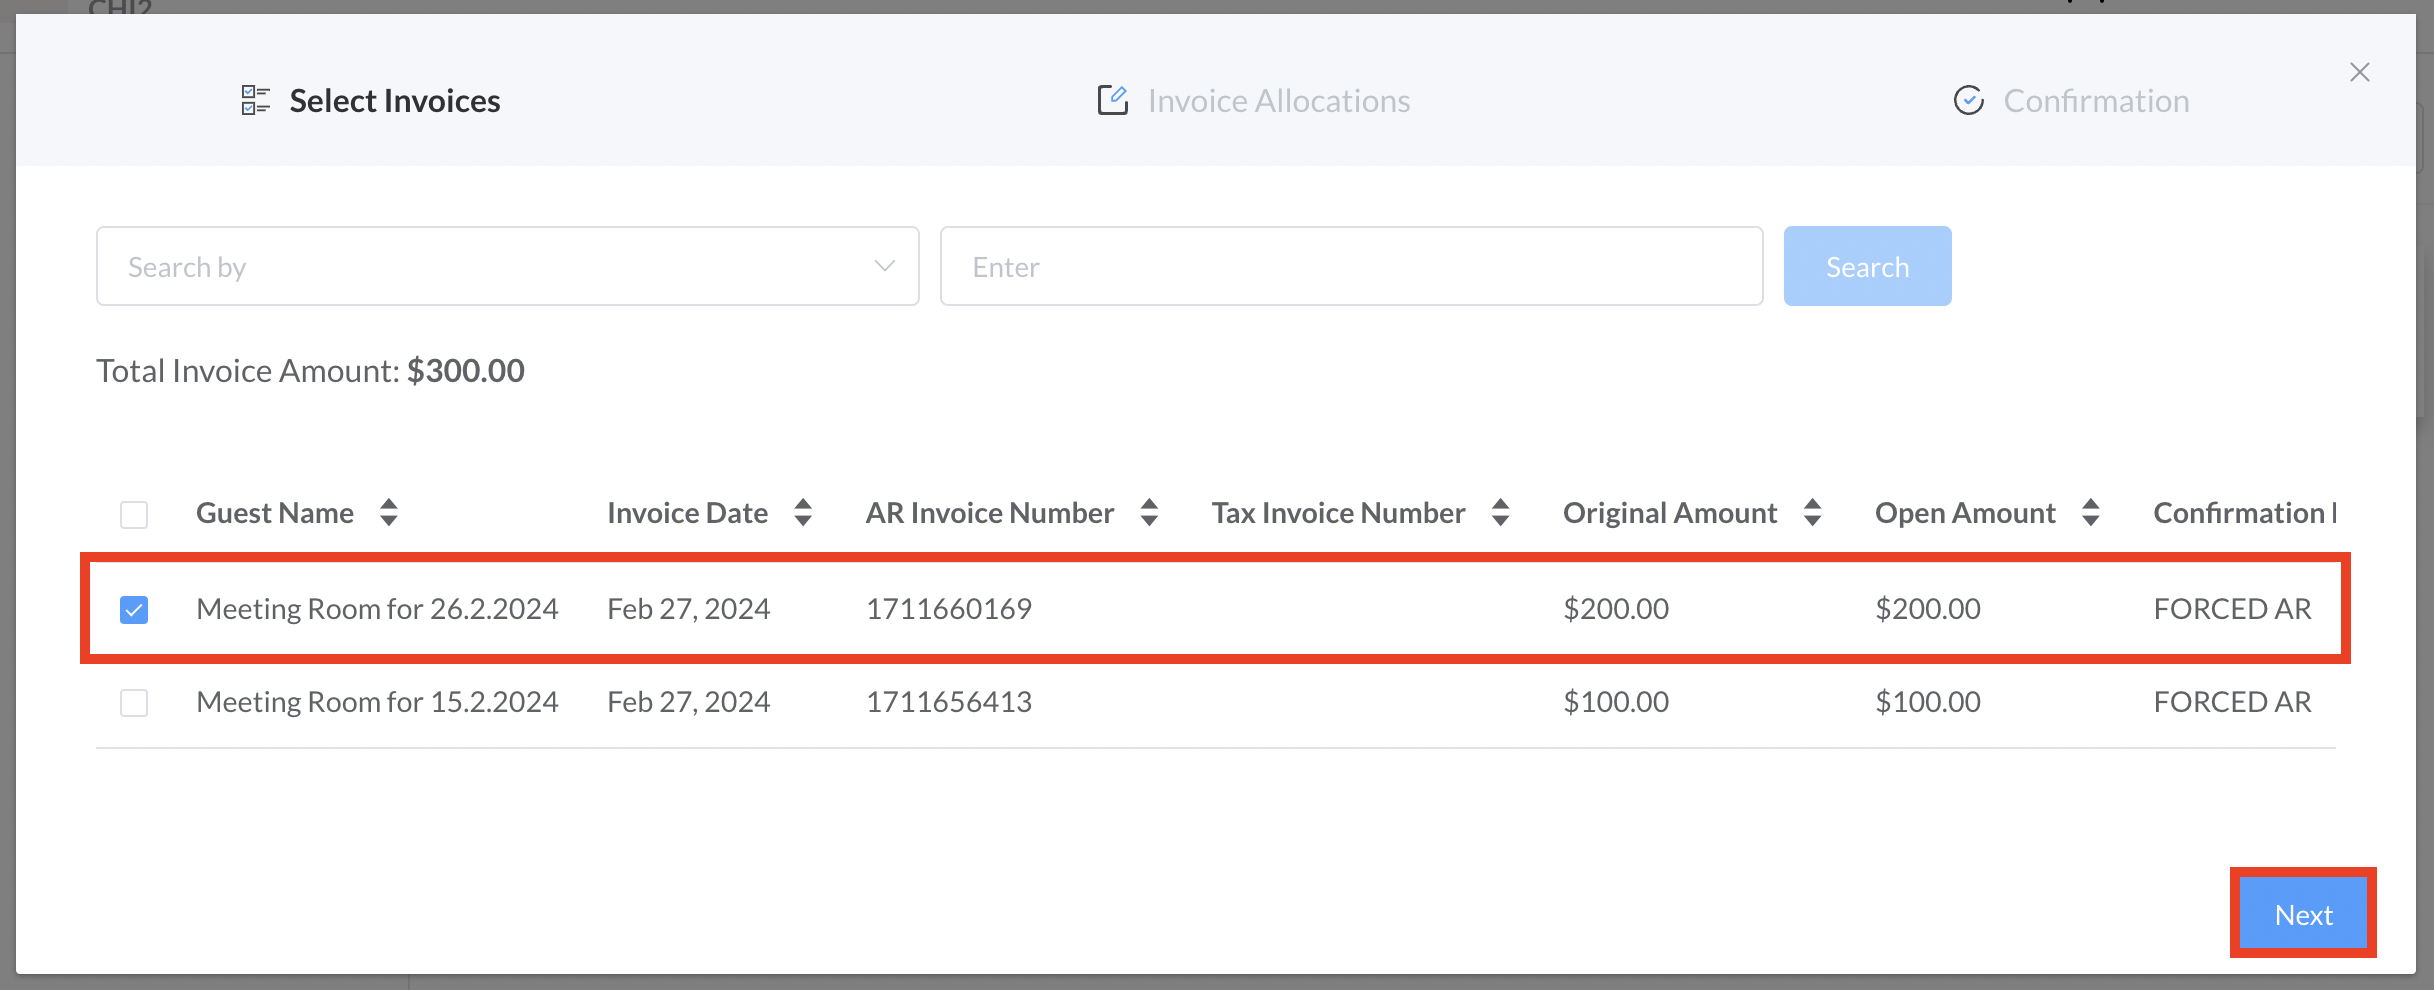Image resolution: width=2434 pixels, height=990 pixels.
Task: Click the Invoice Allocations edit icon
Action: pos(1112,100)
